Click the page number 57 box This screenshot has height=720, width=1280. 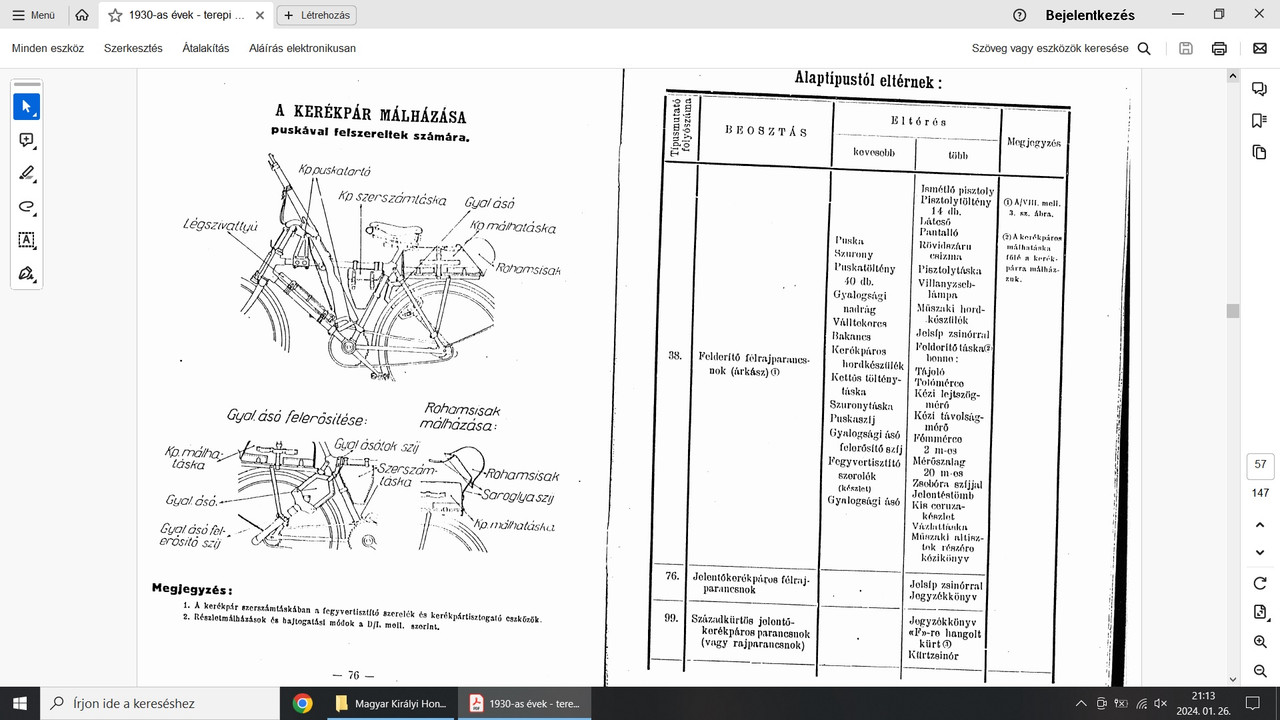[1260, 464]
